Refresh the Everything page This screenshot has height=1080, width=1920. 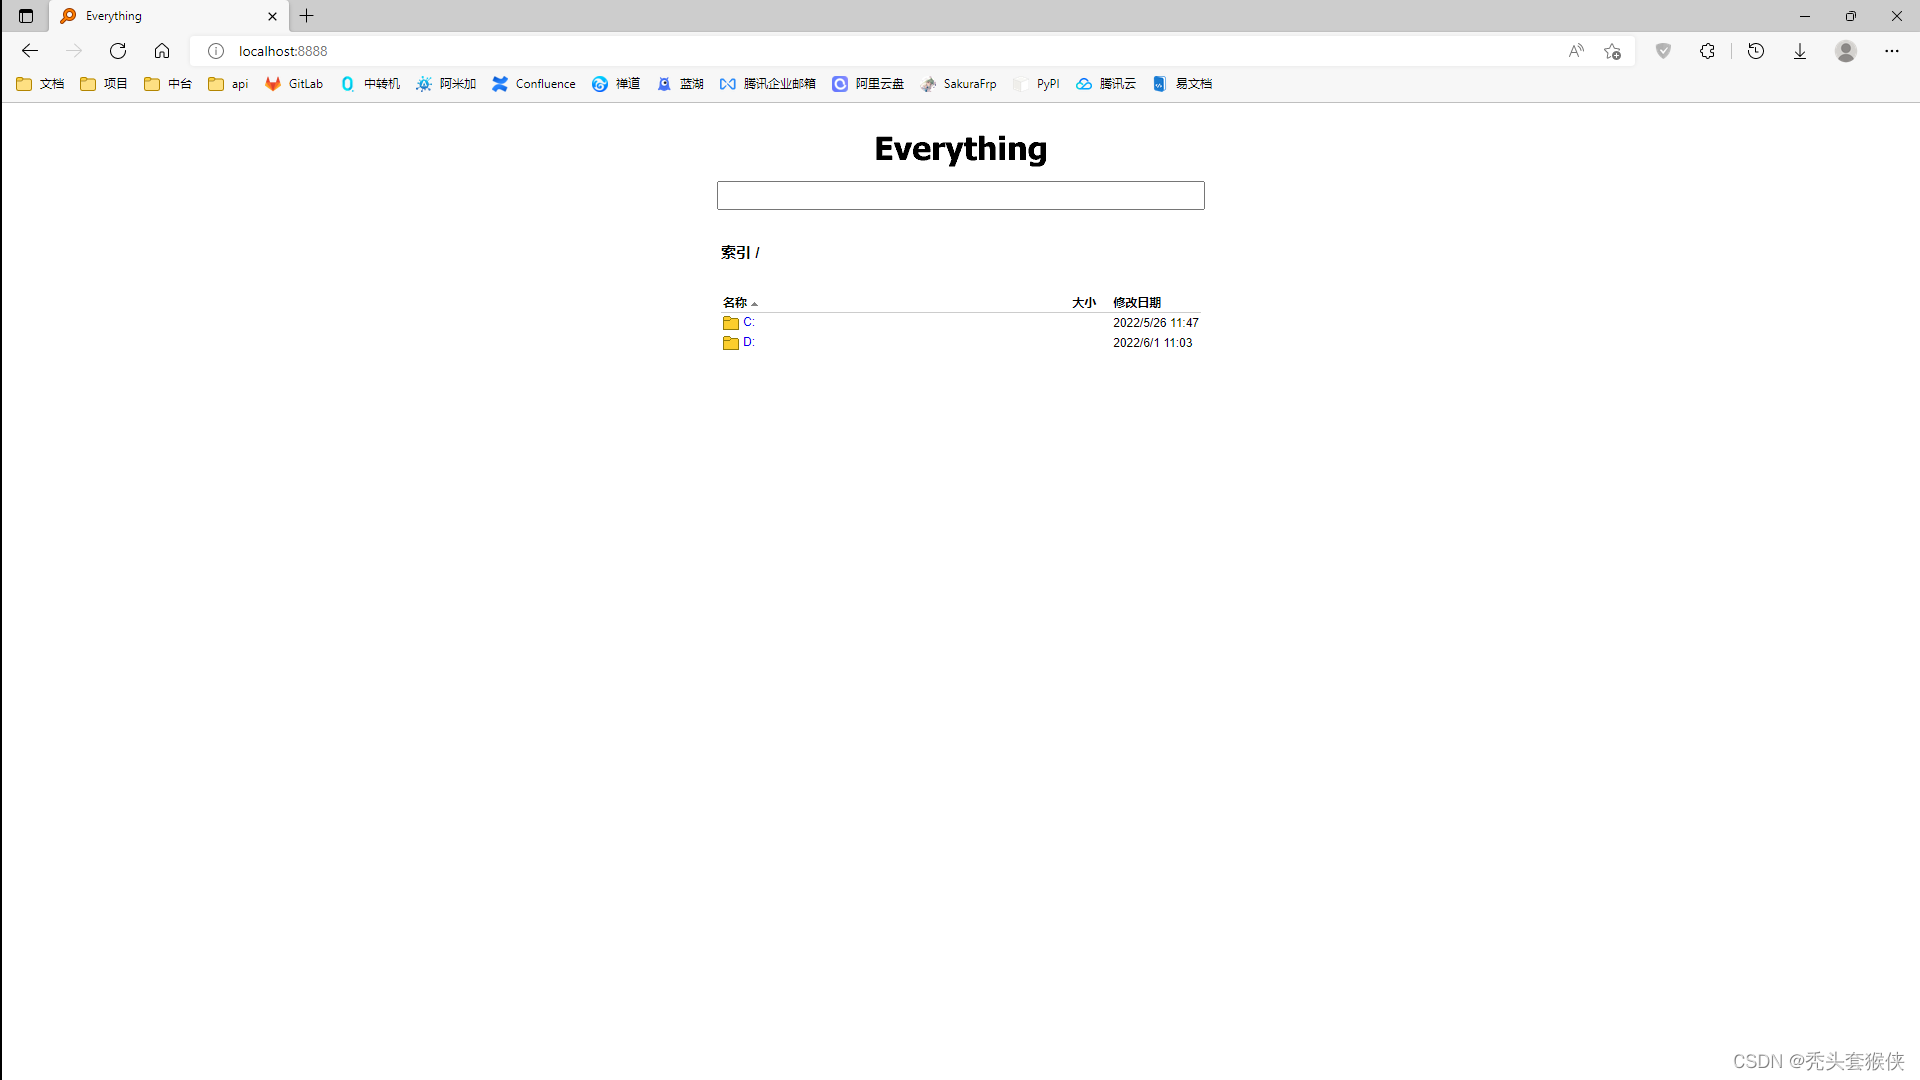[x=117, y=50]
